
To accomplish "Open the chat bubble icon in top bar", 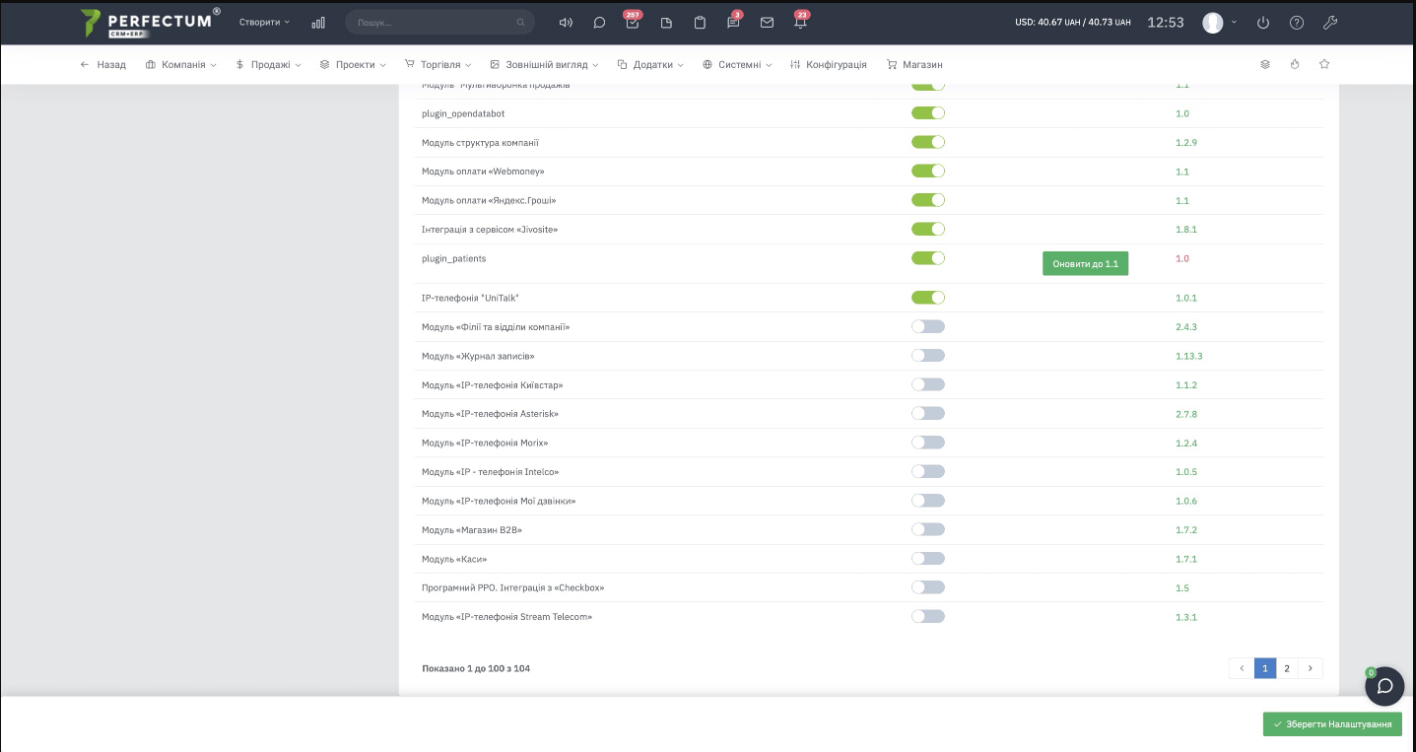I will click(x=599, y=22).
